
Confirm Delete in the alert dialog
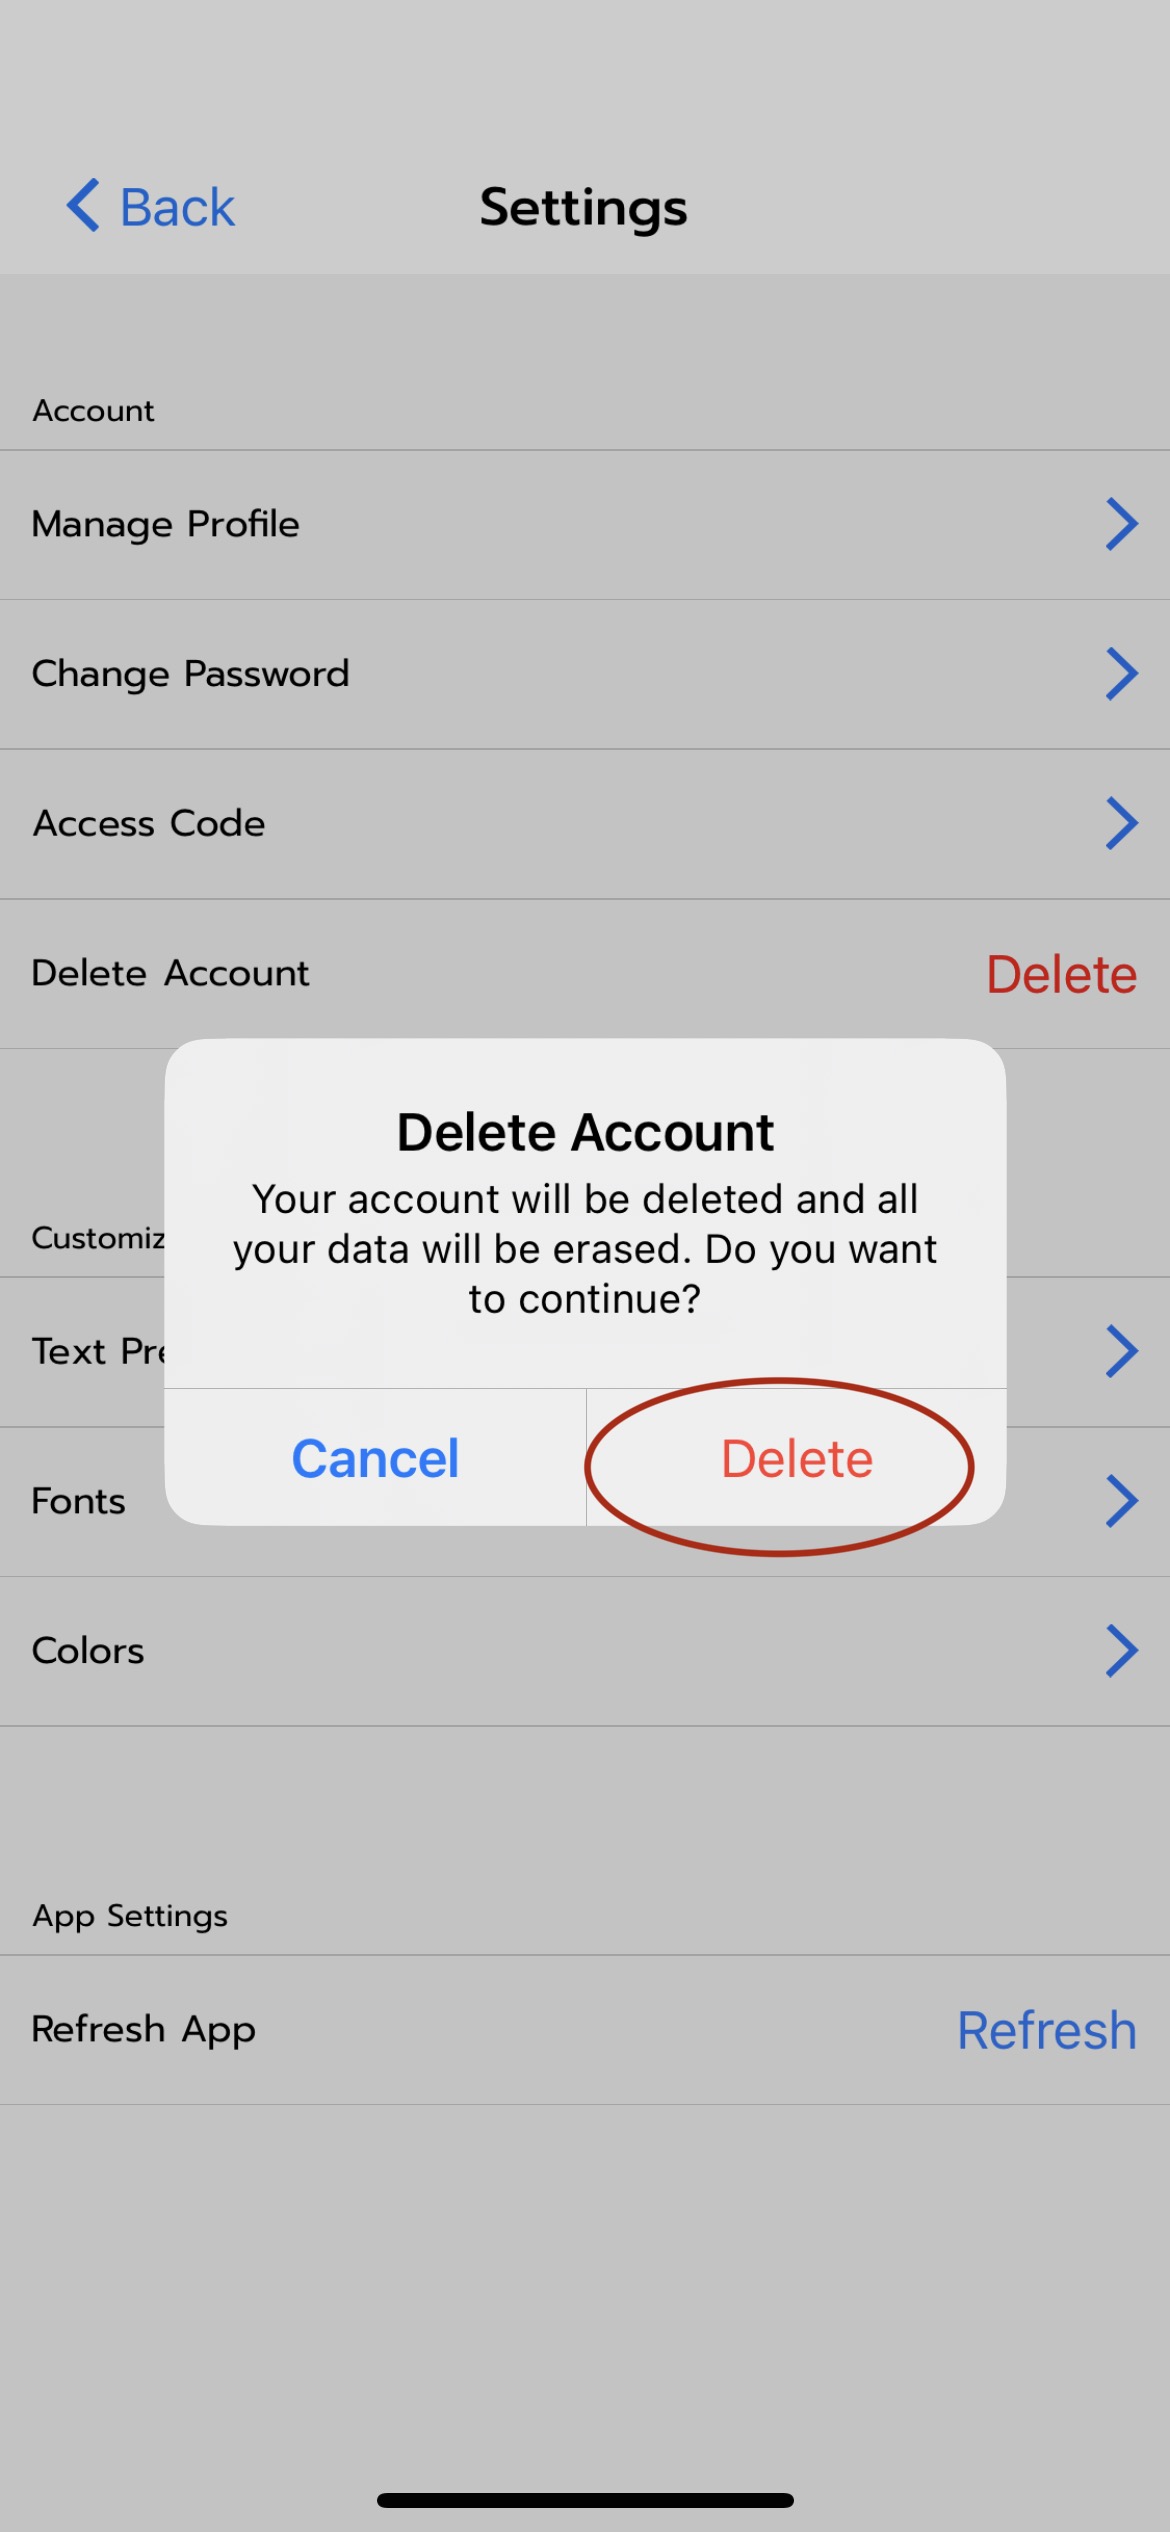pos(797,1458)
